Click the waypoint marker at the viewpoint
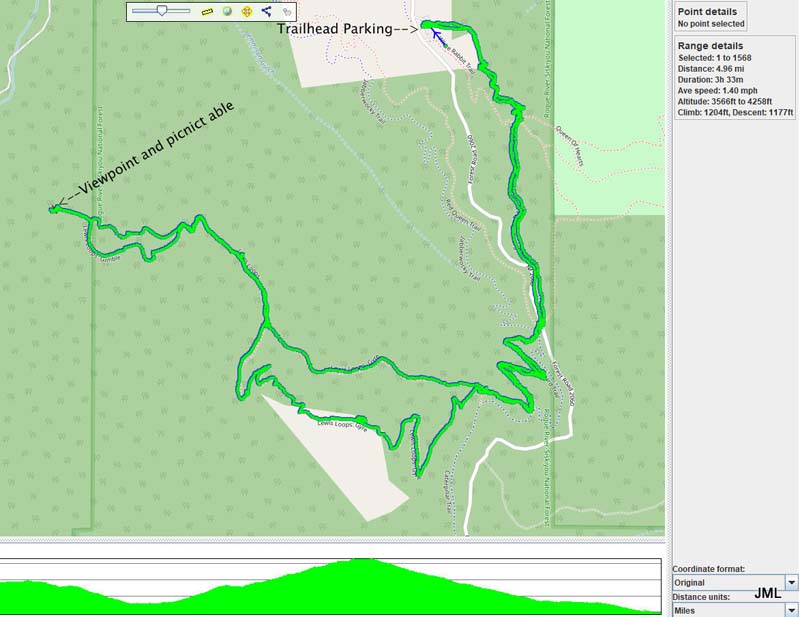 pos(52,208)
